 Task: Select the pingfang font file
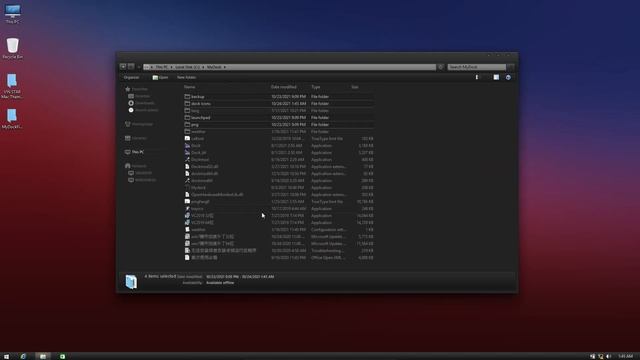278,202
